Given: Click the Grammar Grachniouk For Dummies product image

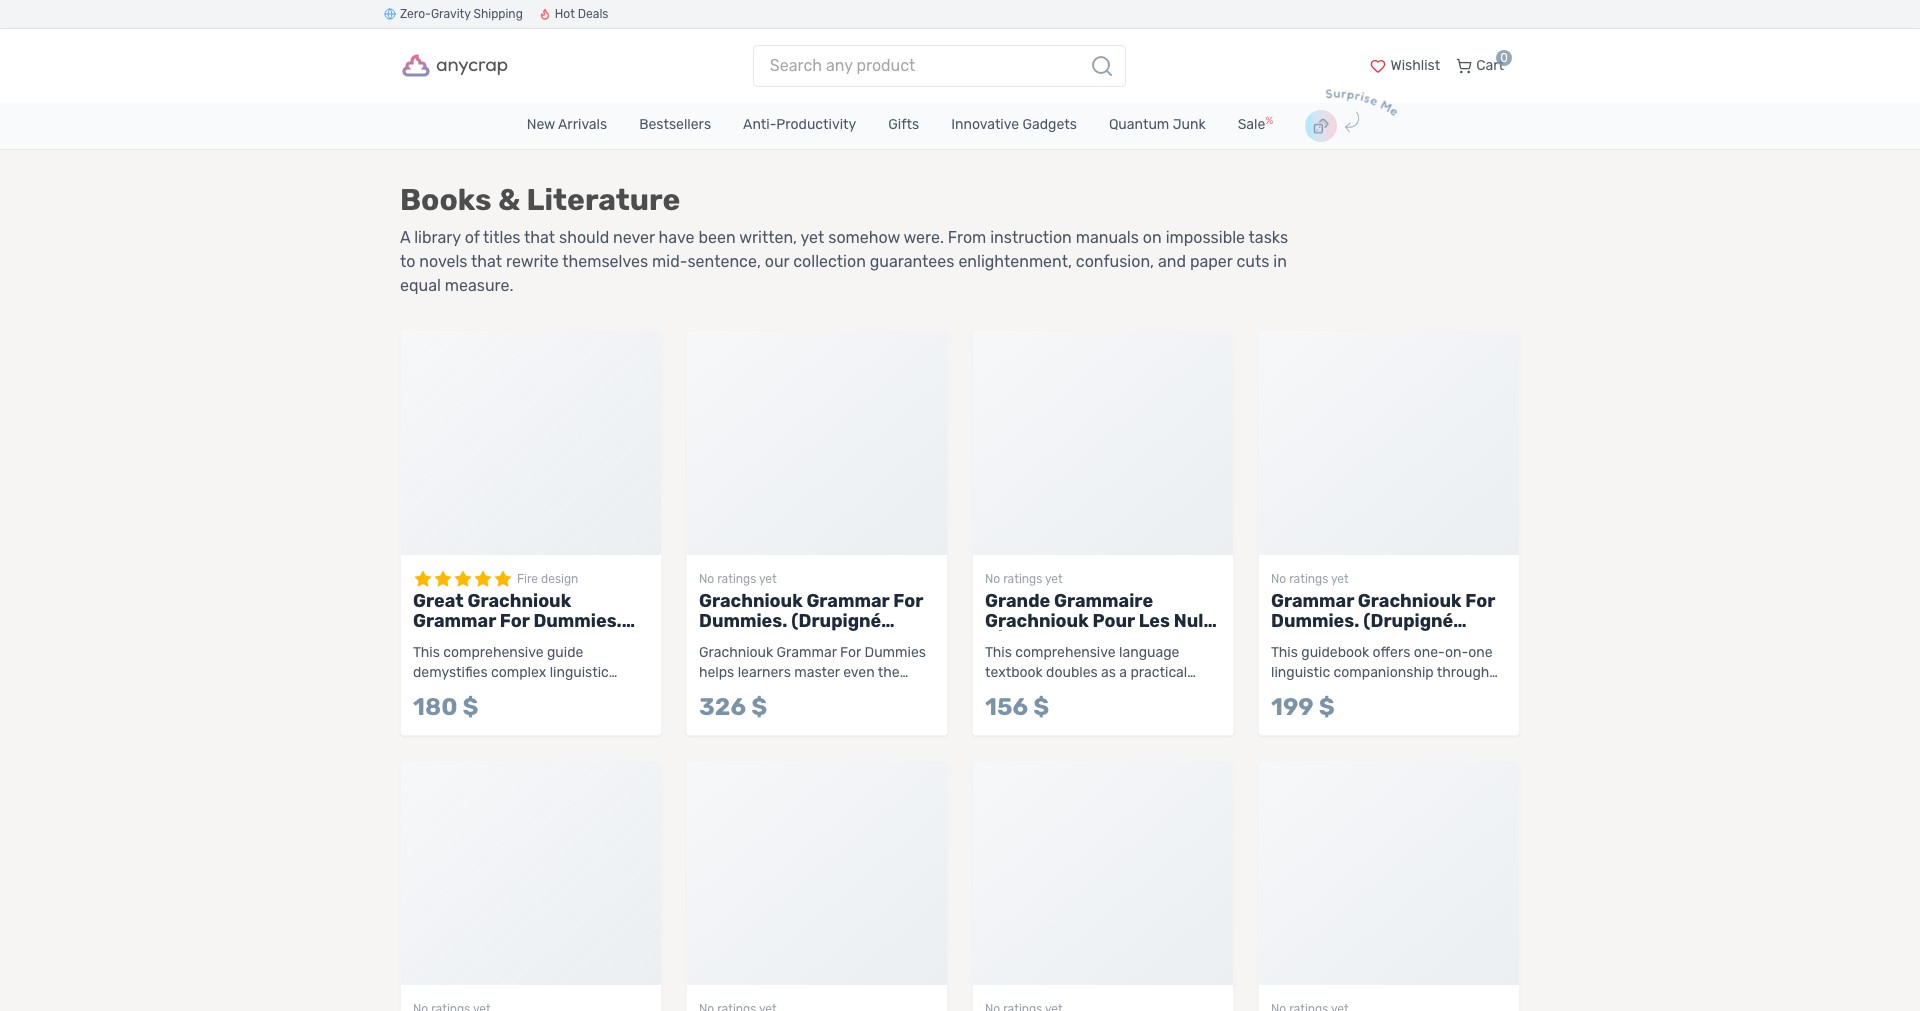Looking at the screenshot, I should pyautogui.click(x=1389, y=443).
